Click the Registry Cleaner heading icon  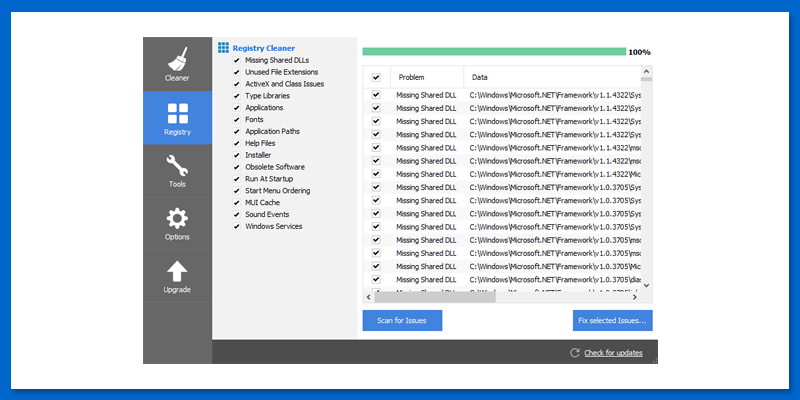[x=223, y=47]
